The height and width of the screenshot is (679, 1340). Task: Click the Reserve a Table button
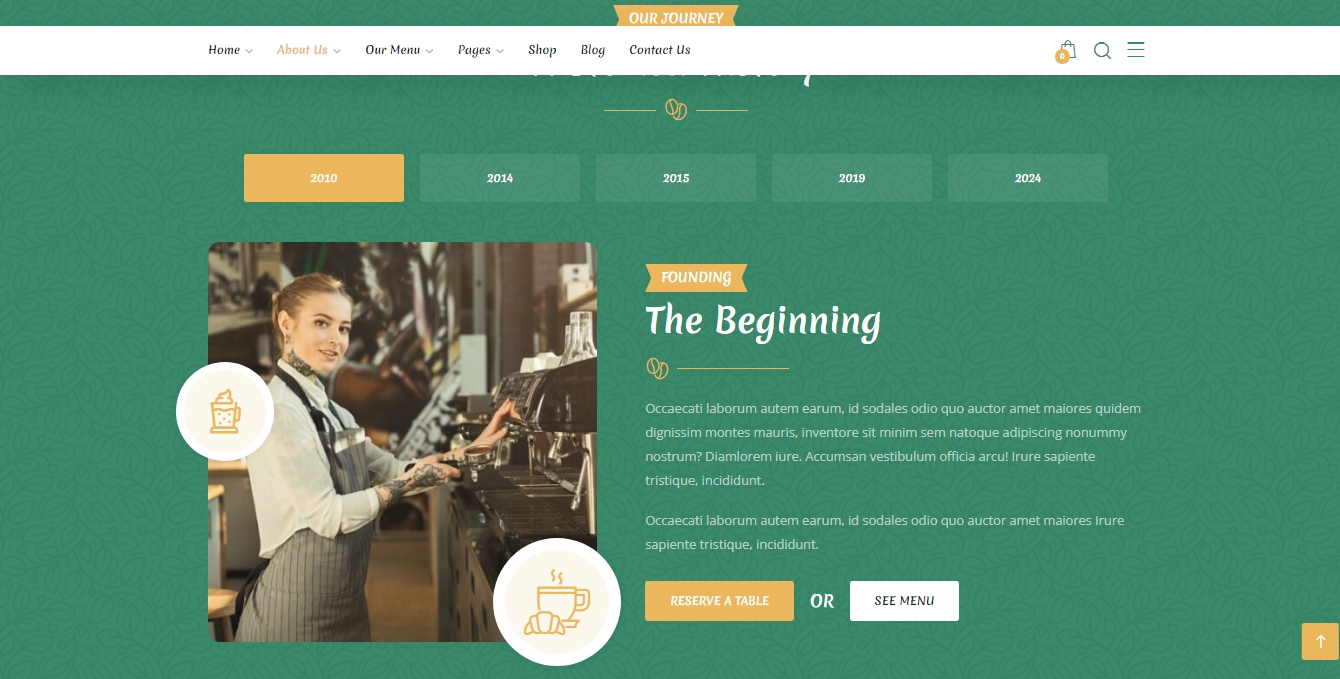719,601
